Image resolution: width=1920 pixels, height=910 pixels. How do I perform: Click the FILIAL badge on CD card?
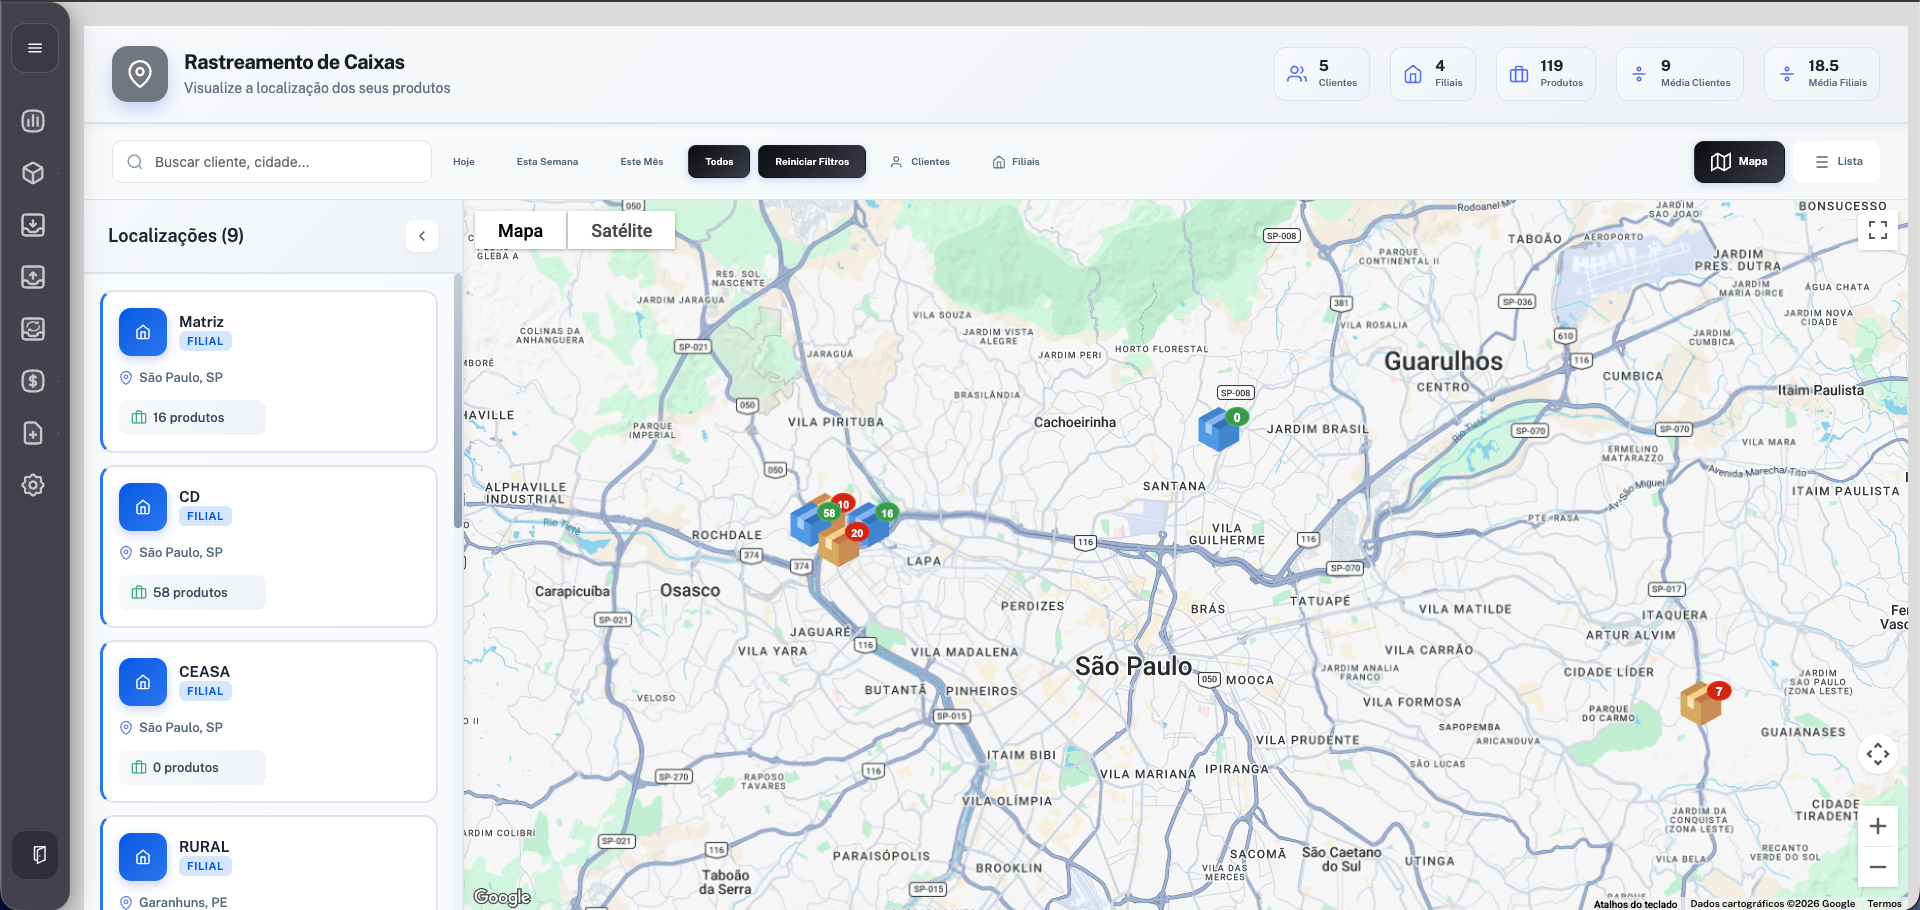[205, 516]
